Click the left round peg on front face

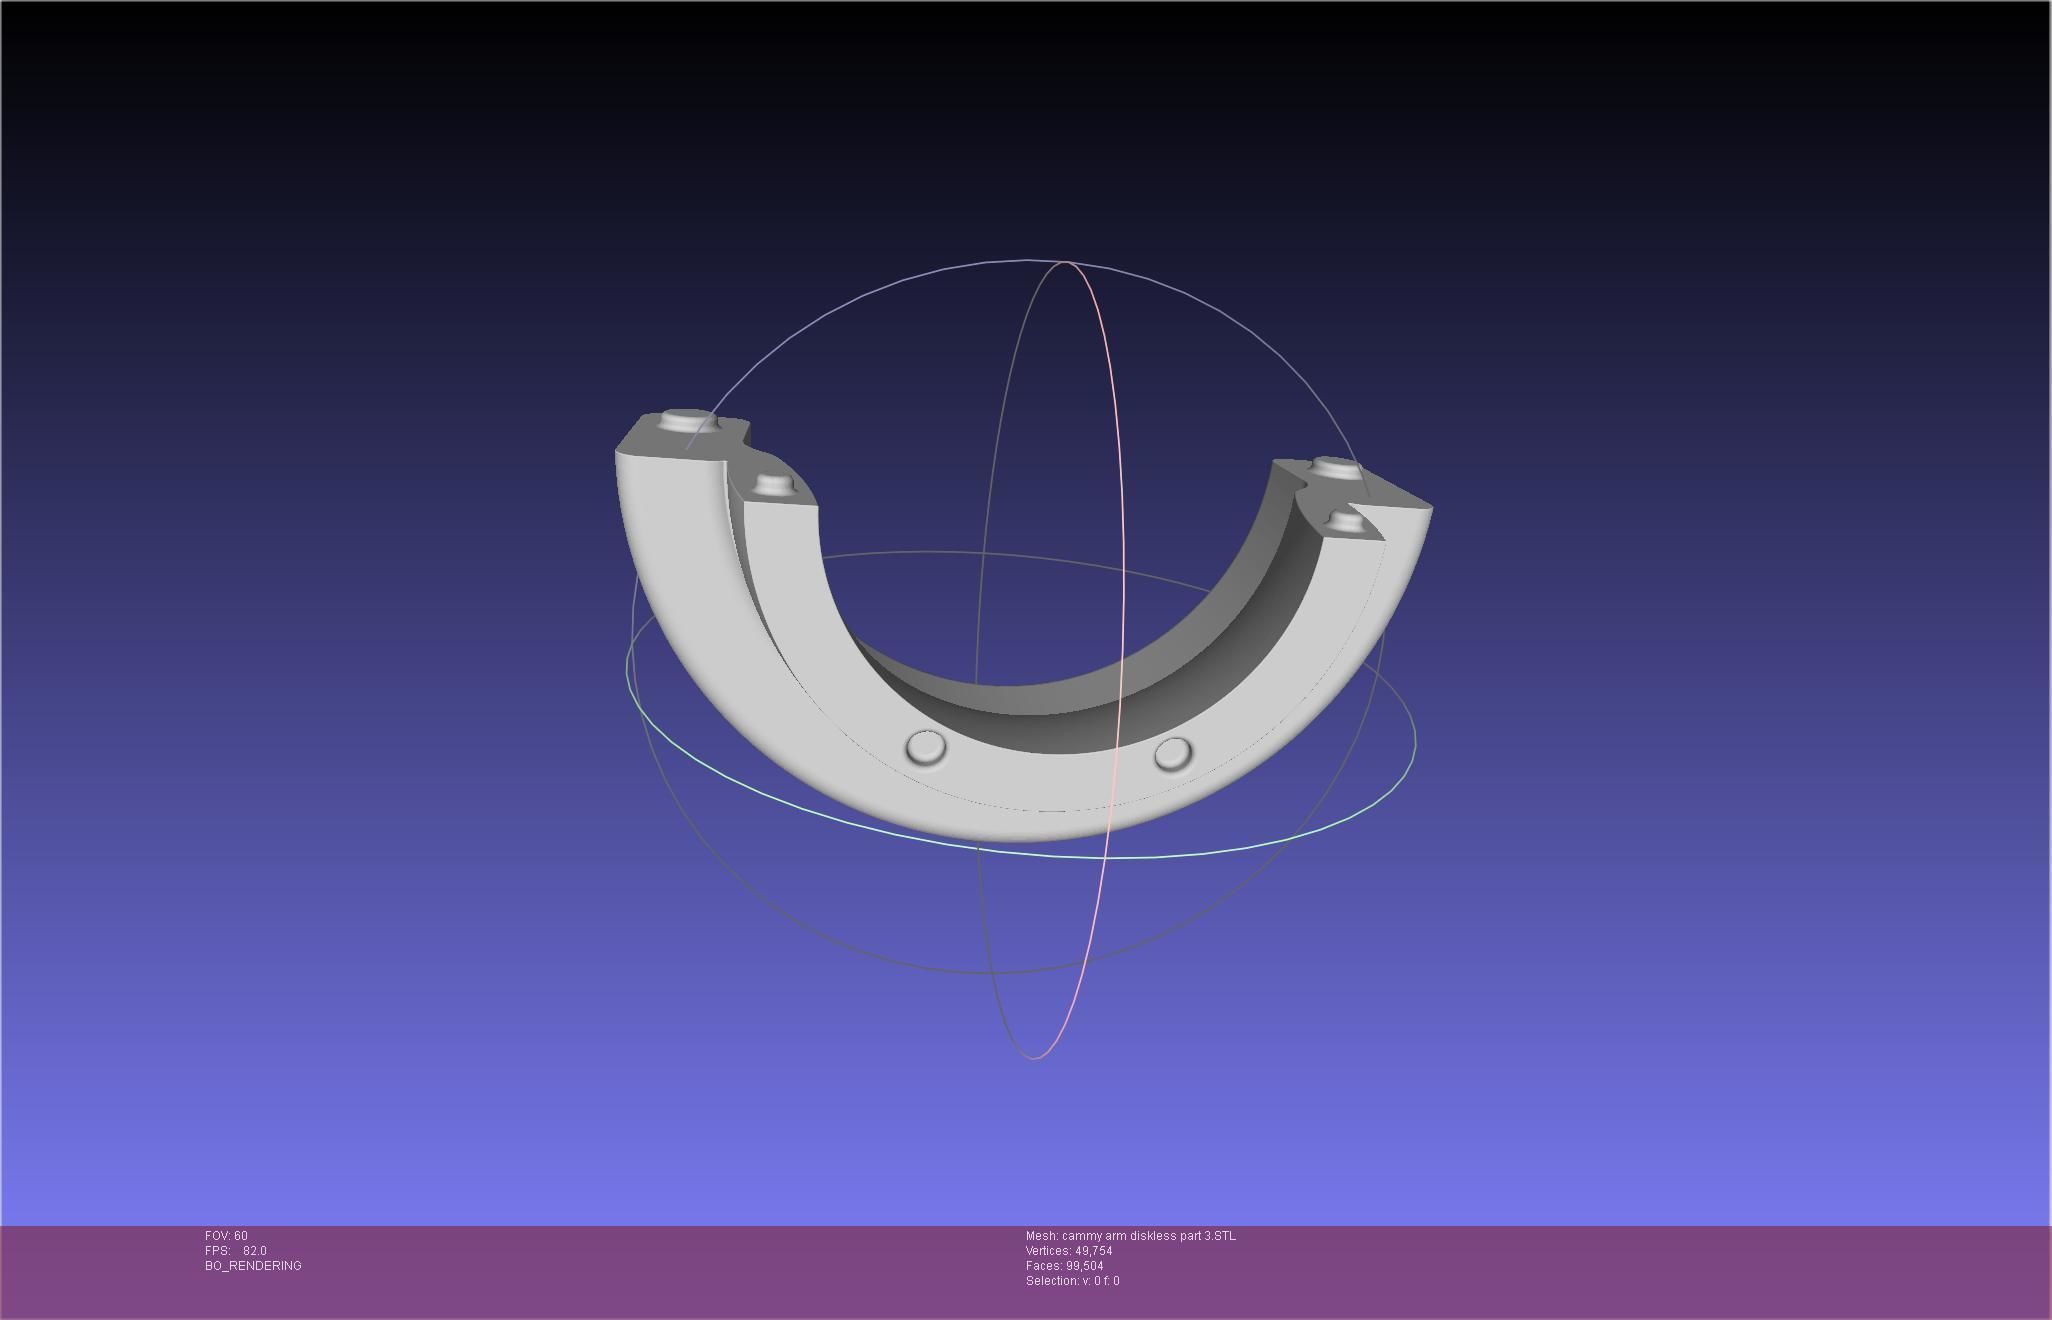coord(926,747)
